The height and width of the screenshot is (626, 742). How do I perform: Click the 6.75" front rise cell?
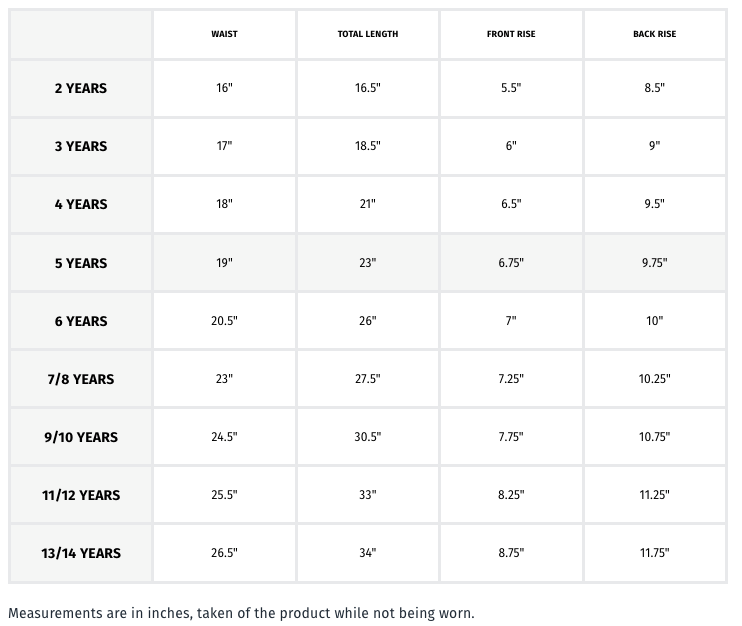pyautogui.click(x=511, y=263)
